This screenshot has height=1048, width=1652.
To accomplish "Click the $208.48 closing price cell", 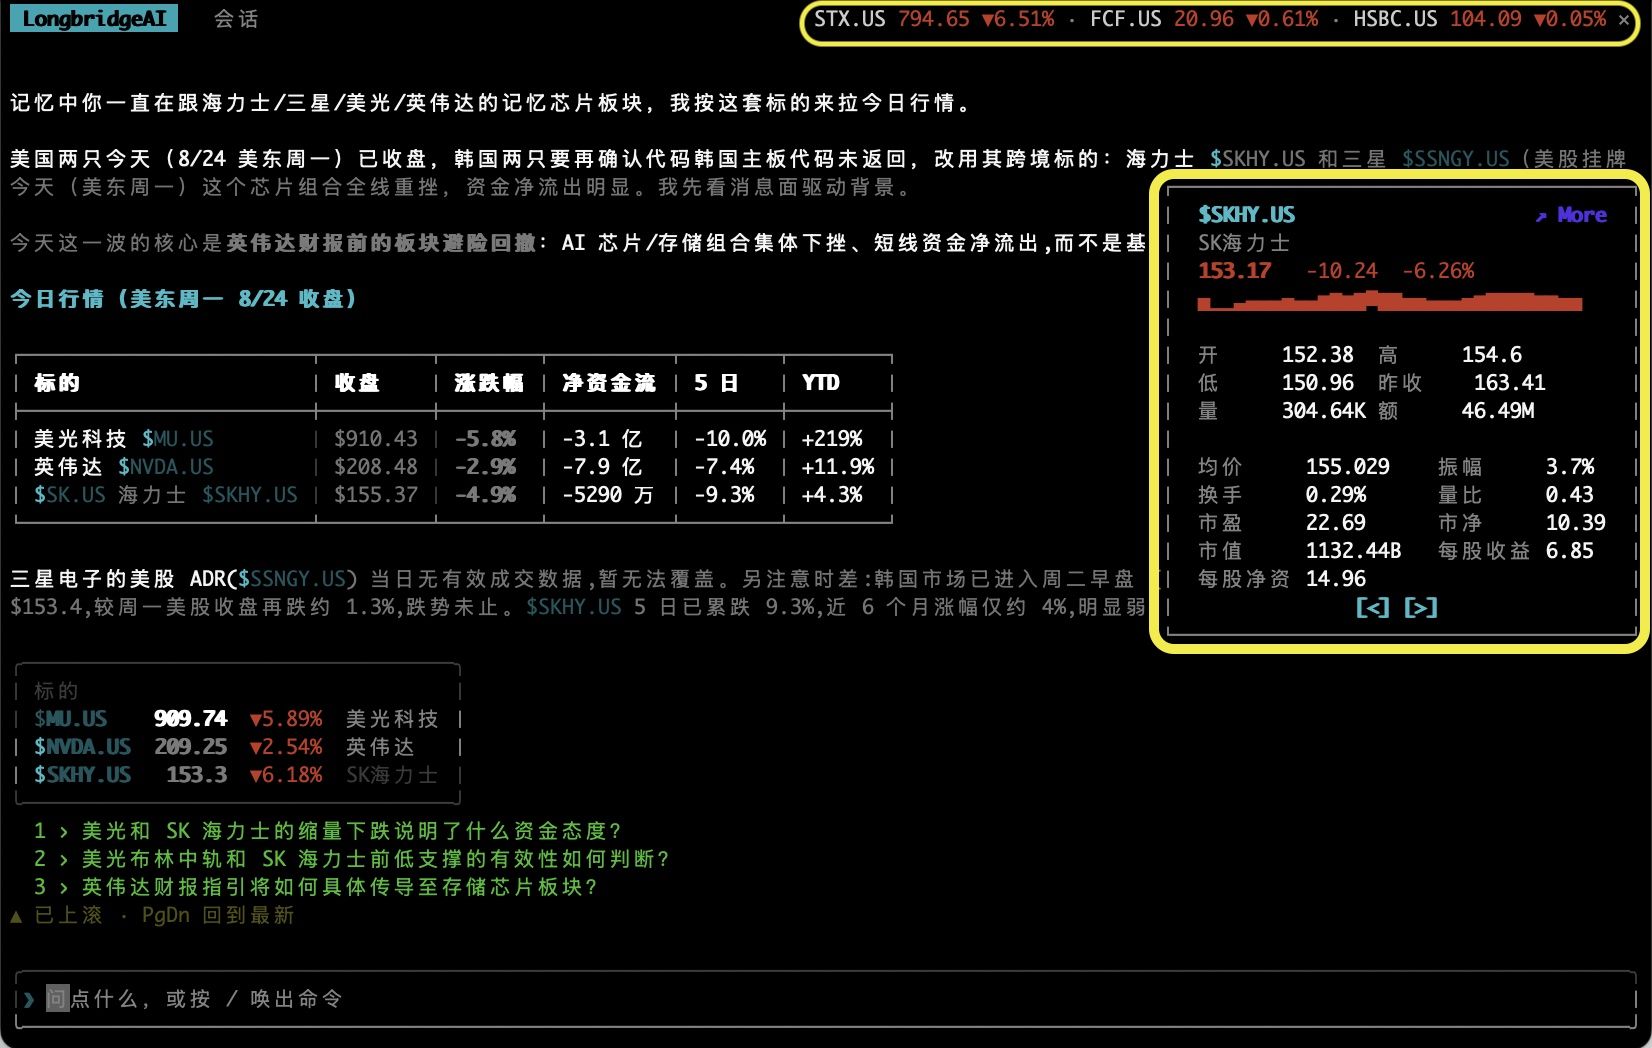I will [x=375, y=467].
